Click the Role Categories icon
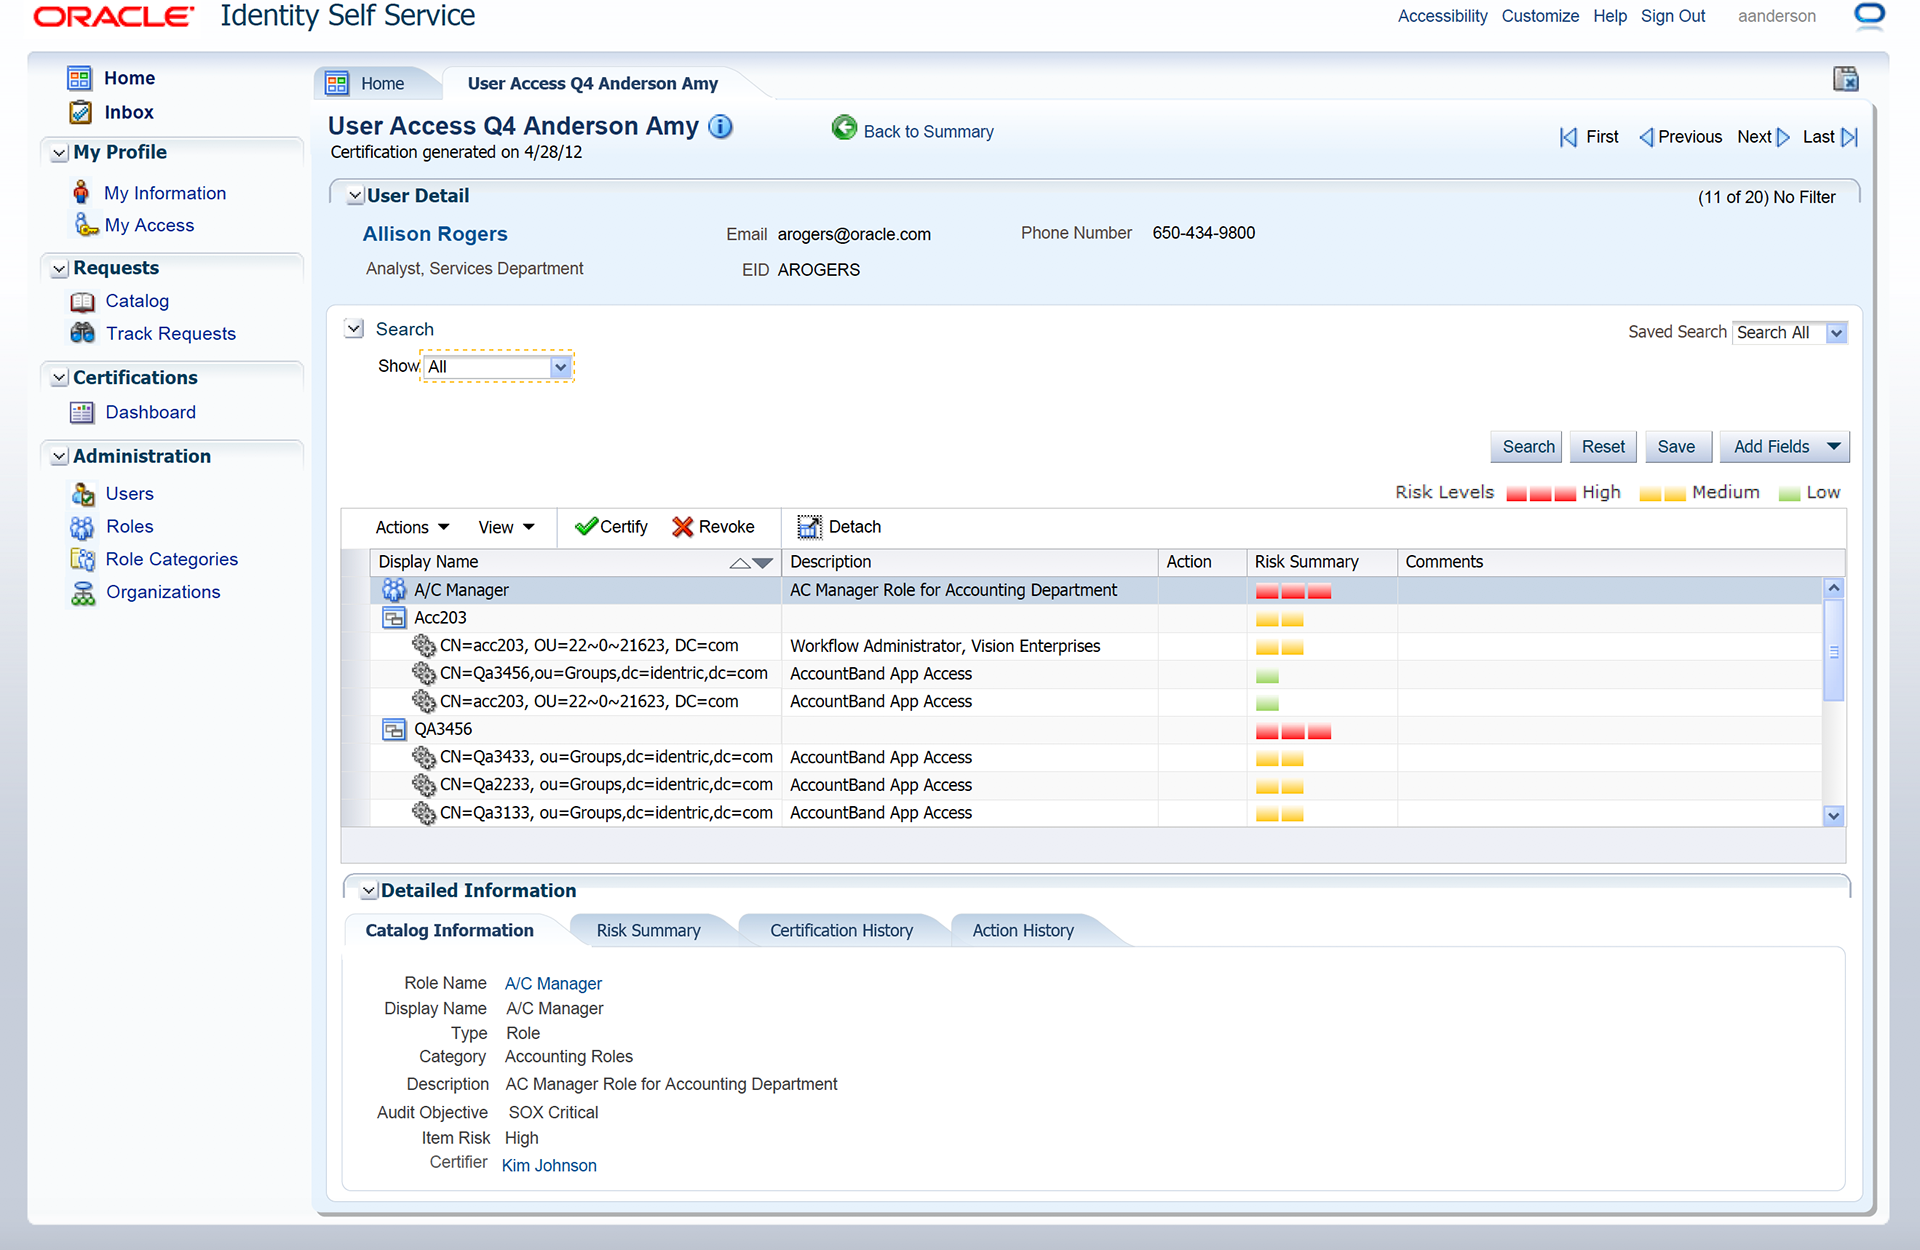 [83, 559]
